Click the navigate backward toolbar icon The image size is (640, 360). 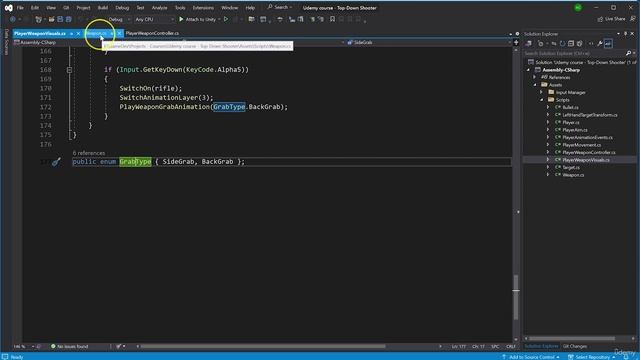[x=13, y=19]
